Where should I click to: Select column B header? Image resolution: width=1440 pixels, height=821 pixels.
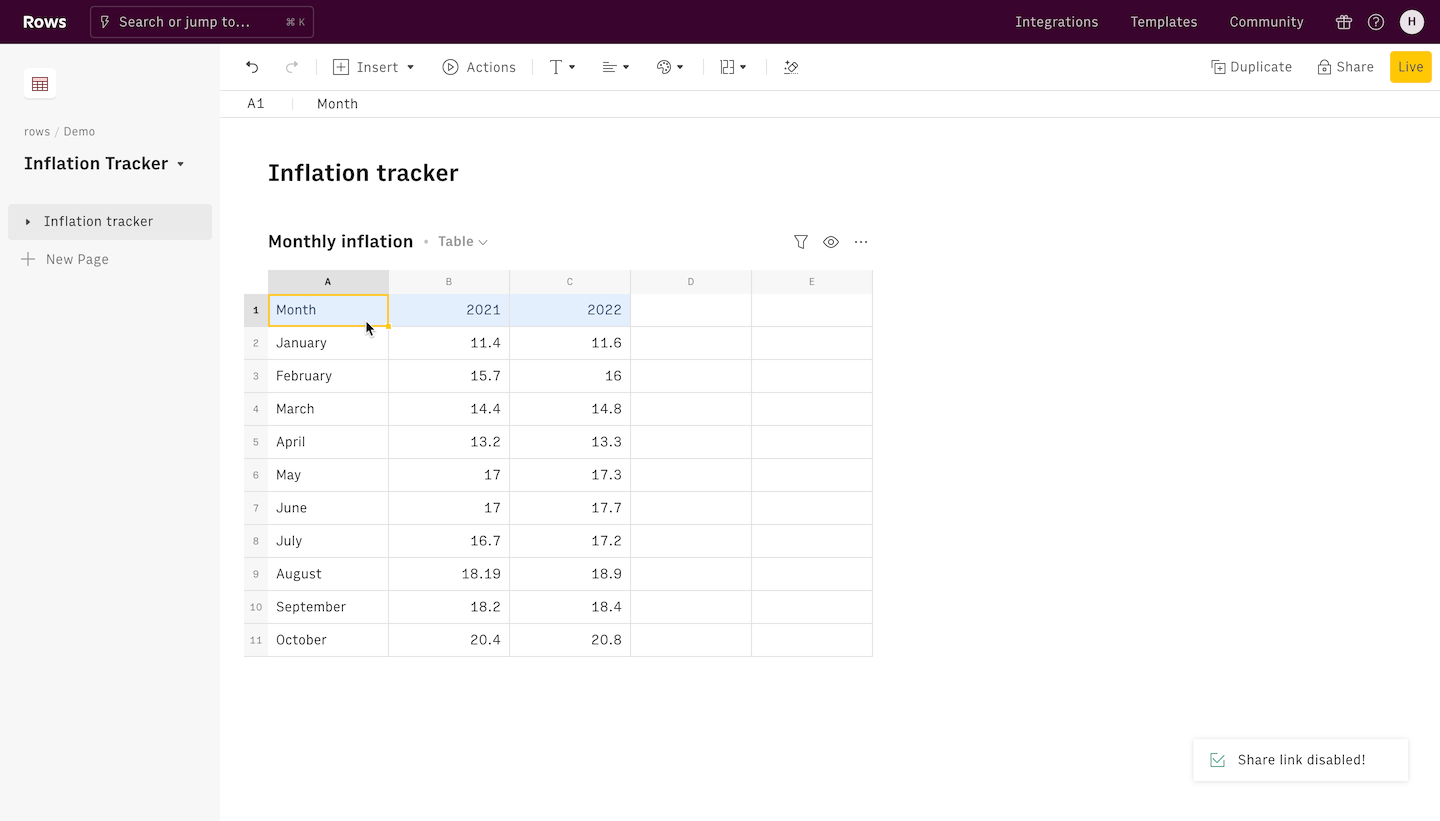[x=449, y=282]
